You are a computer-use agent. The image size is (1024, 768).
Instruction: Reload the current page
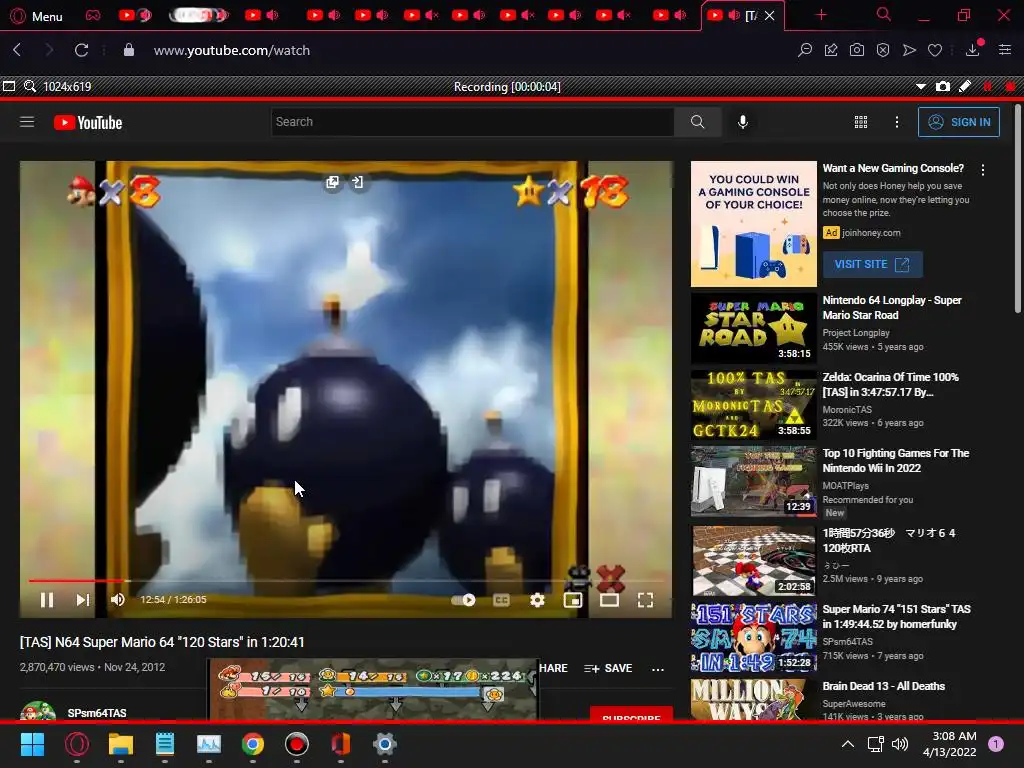[81, 50]
